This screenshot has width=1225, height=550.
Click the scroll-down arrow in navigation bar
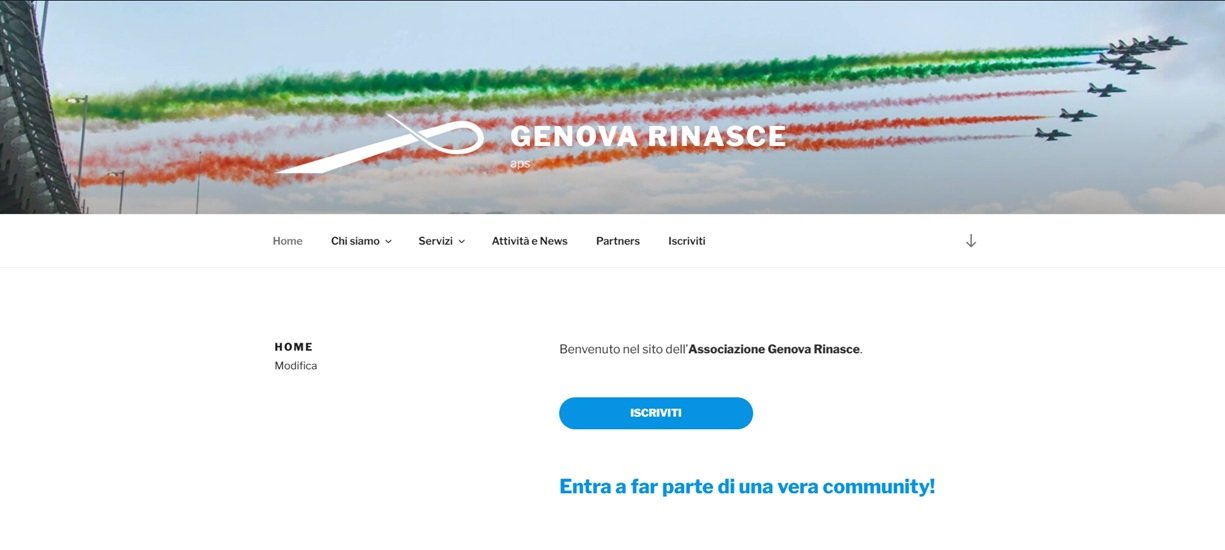(x=970, y=241)
